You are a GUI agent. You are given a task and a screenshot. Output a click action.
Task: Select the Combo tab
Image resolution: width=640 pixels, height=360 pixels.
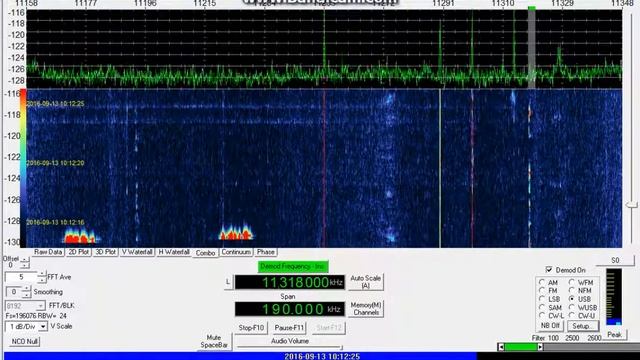point(205,253)
